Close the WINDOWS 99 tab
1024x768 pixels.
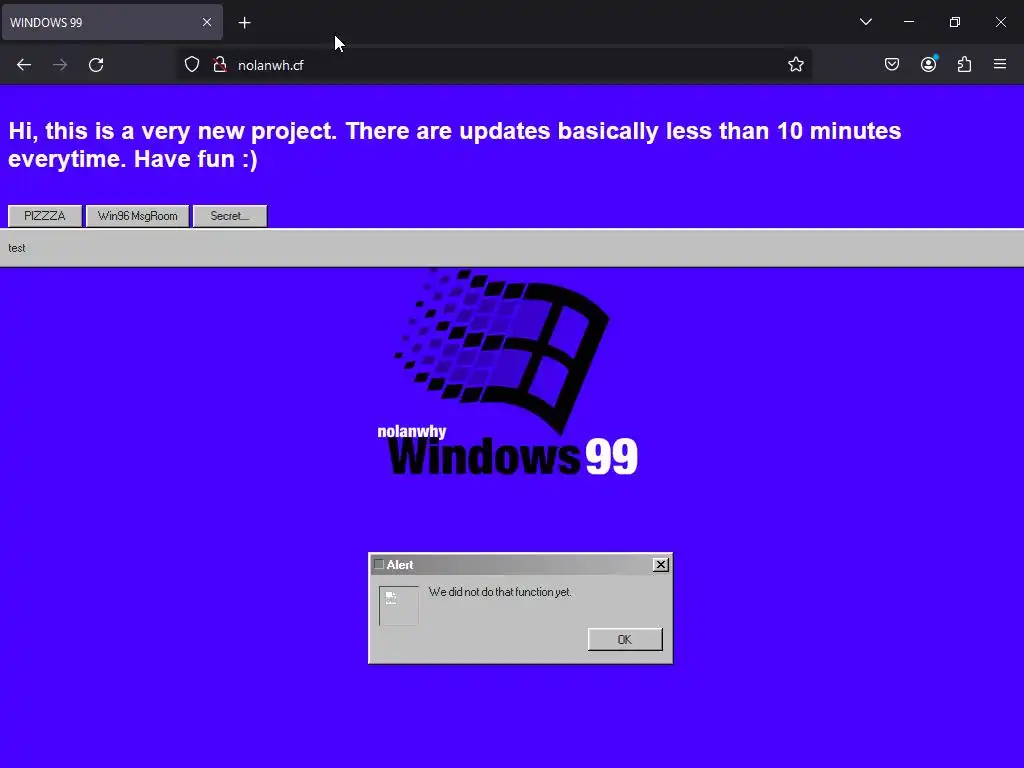click(207, 22)
